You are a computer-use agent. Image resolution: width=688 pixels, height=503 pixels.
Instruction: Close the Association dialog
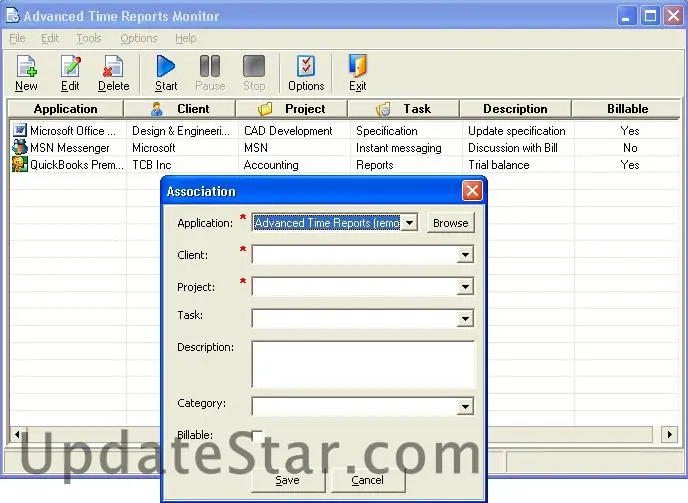[x=472, y=191]
